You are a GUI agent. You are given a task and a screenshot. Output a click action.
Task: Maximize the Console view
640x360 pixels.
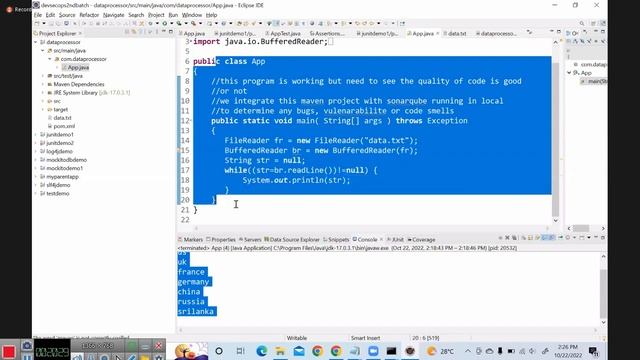coord(603,238)
